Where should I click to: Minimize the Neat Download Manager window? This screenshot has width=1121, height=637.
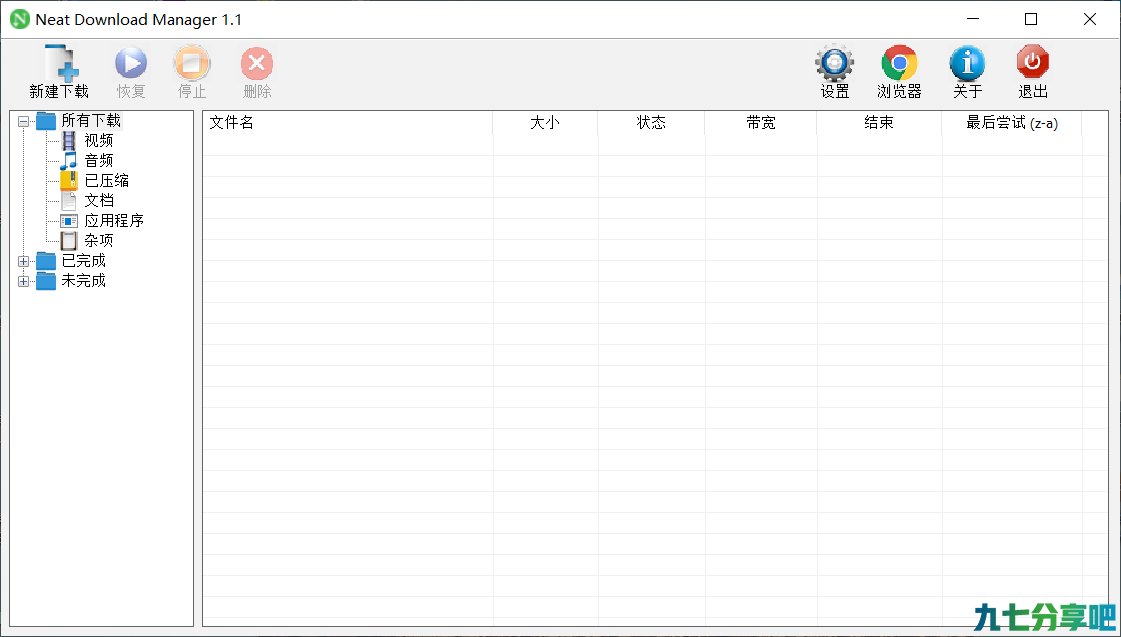click(x=972, y=19)
